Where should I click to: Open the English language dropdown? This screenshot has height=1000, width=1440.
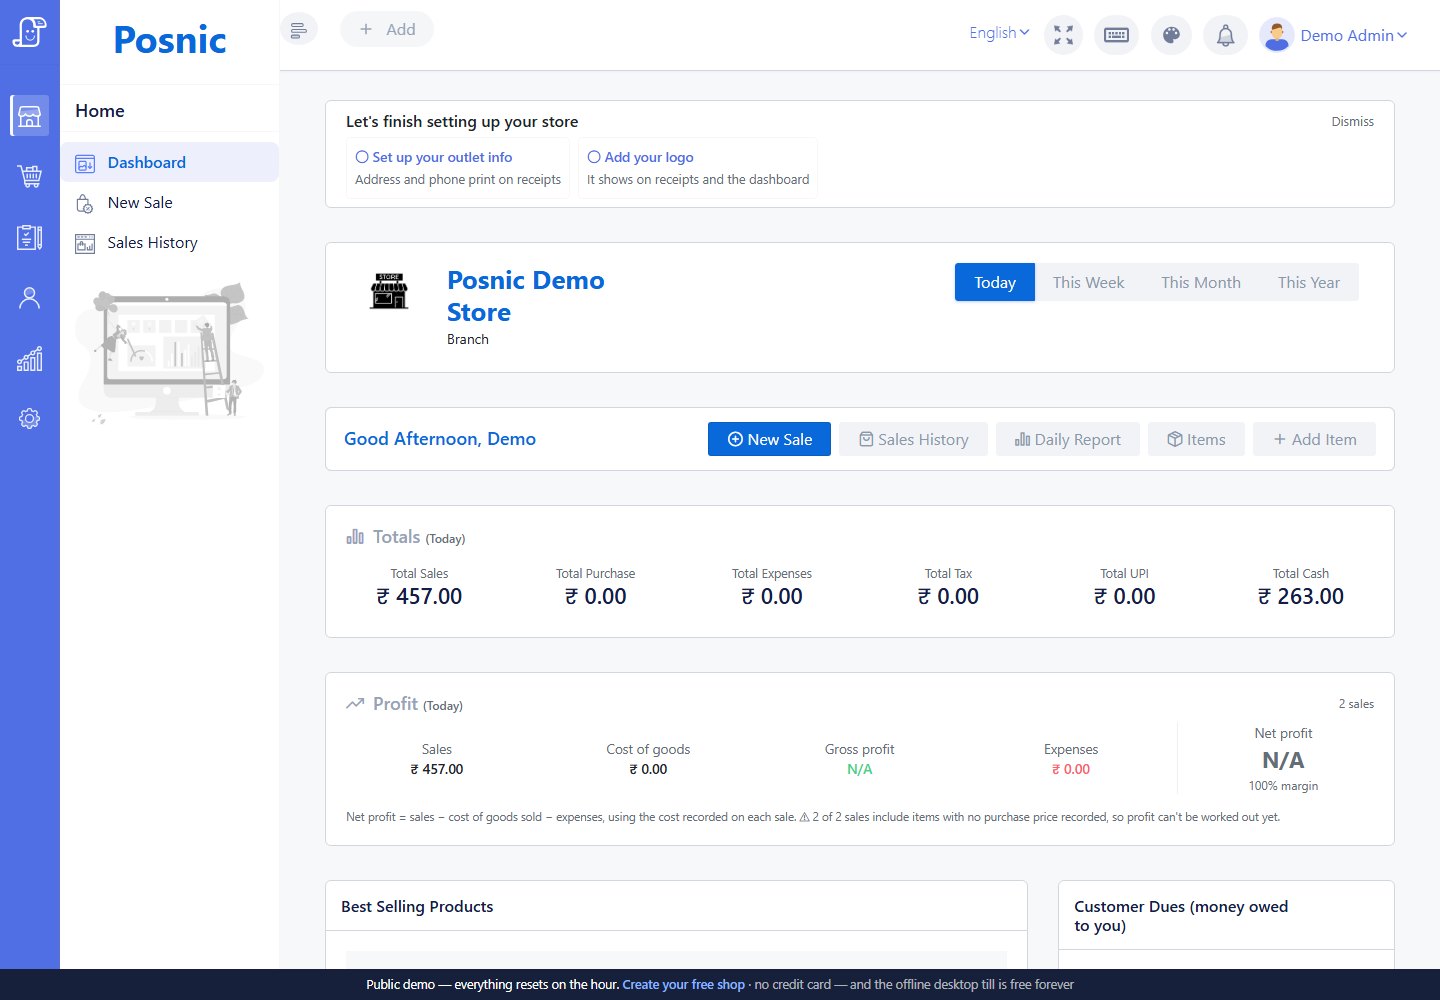(x=999, y=33)
